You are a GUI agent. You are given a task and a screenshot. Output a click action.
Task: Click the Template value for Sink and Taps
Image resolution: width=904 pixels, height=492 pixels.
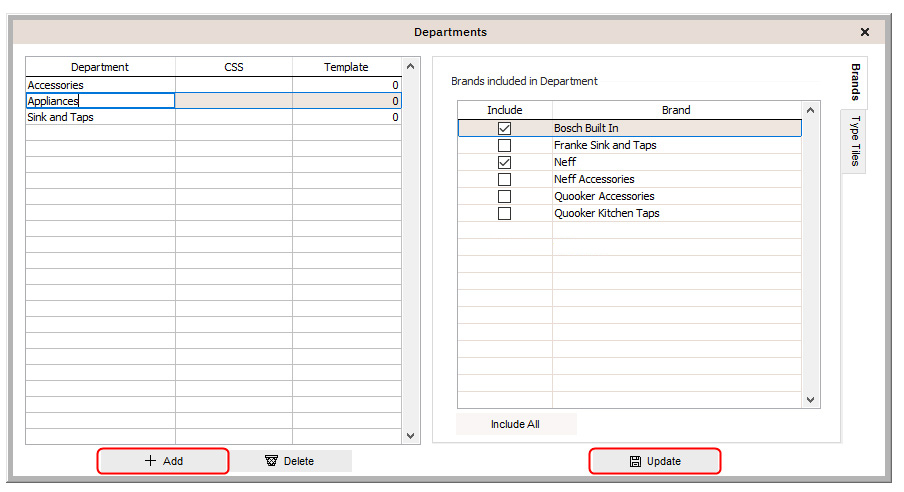346,117
